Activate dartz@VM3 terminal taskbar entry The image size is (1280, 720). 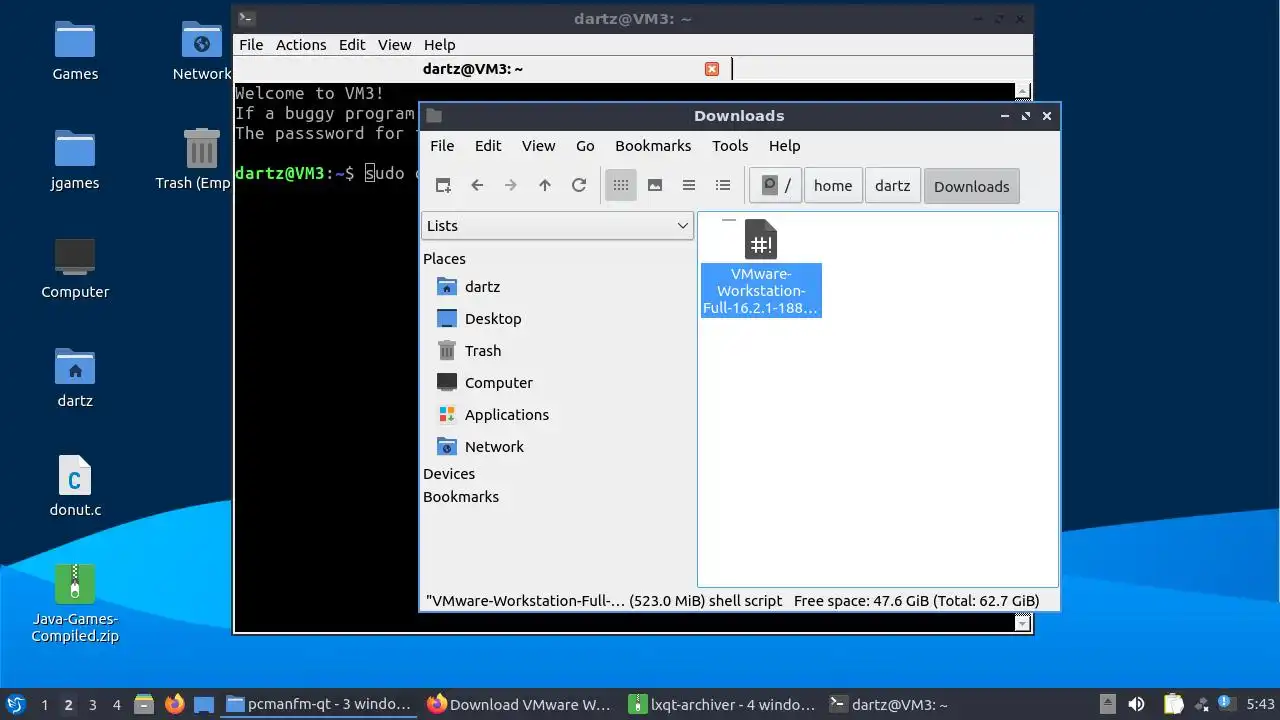click(x=924, y=704)
